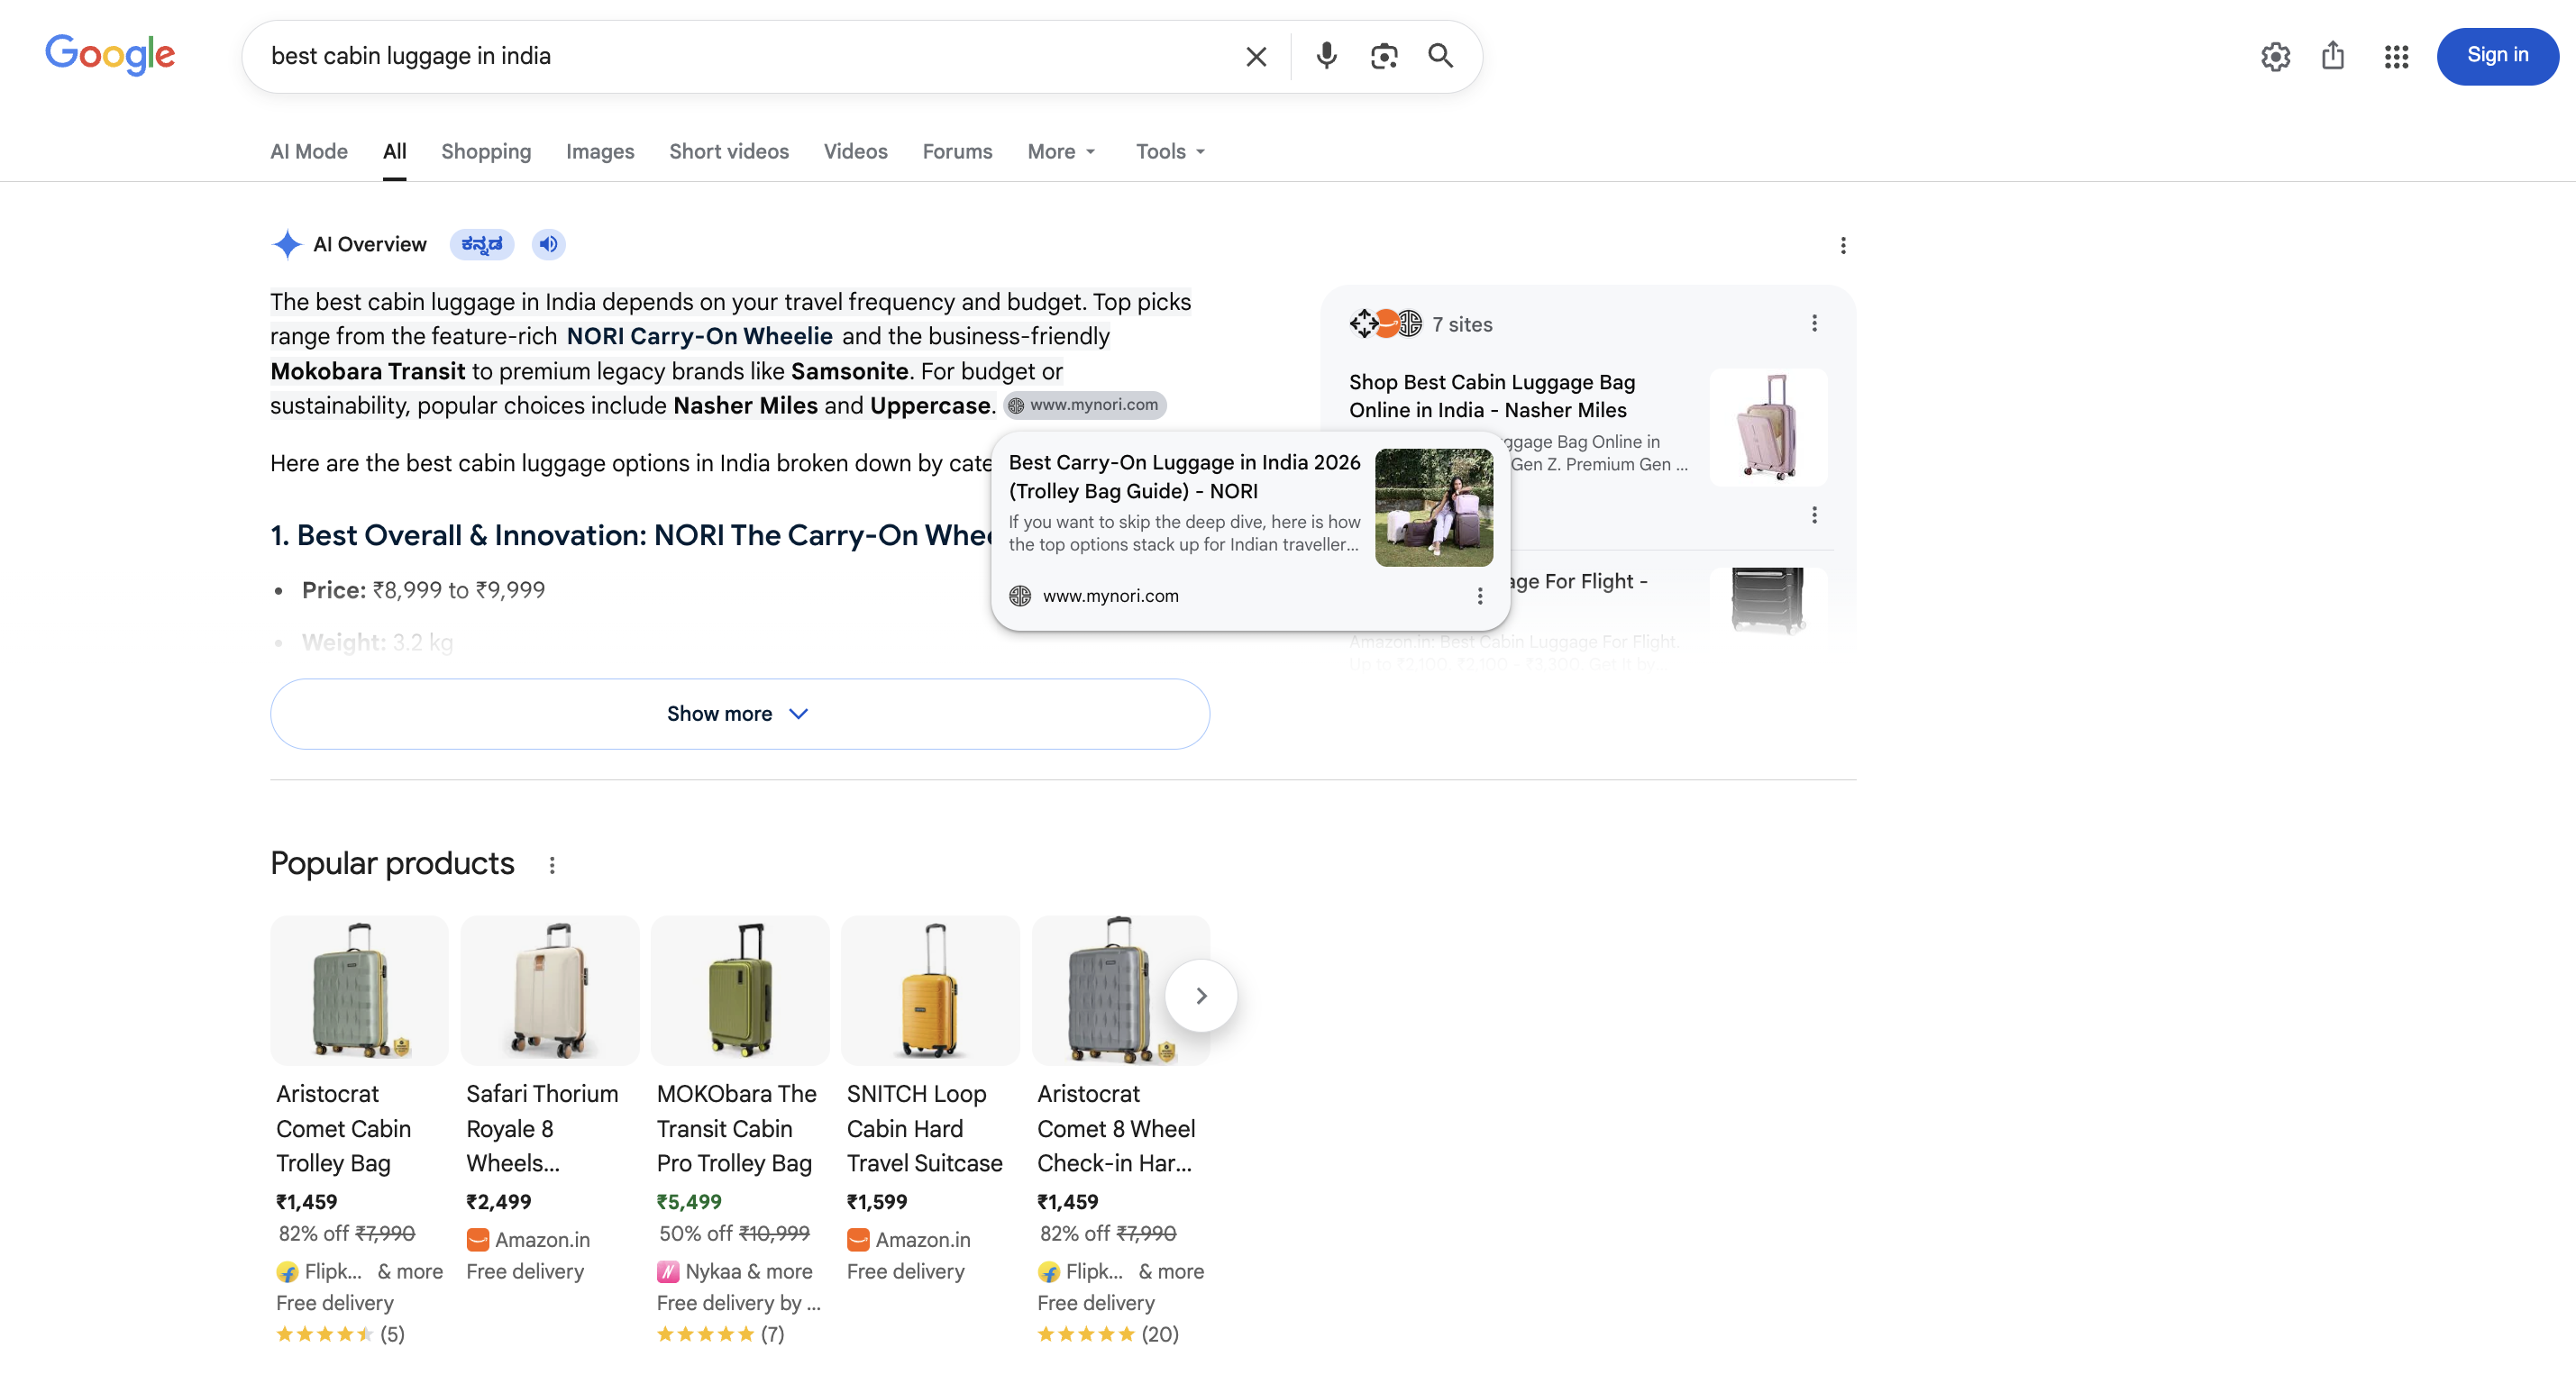Click the share icon in header
The width and height of the screenshot is (2576, 1384).
tap(2333, 56)
